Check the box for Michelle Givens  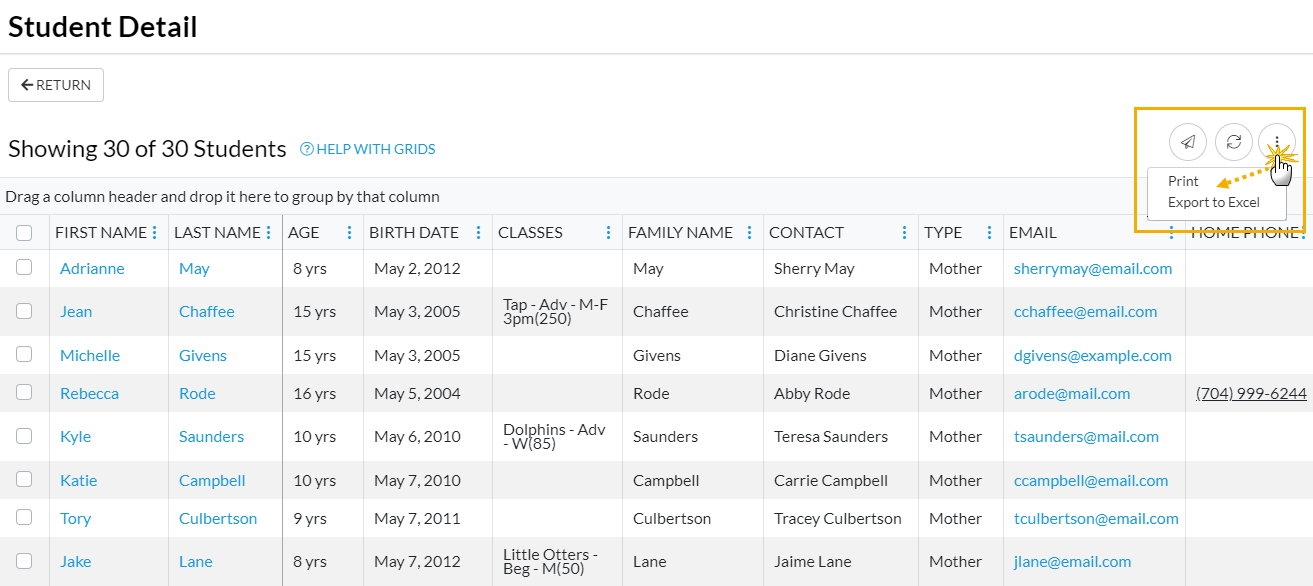click(24, 354)
